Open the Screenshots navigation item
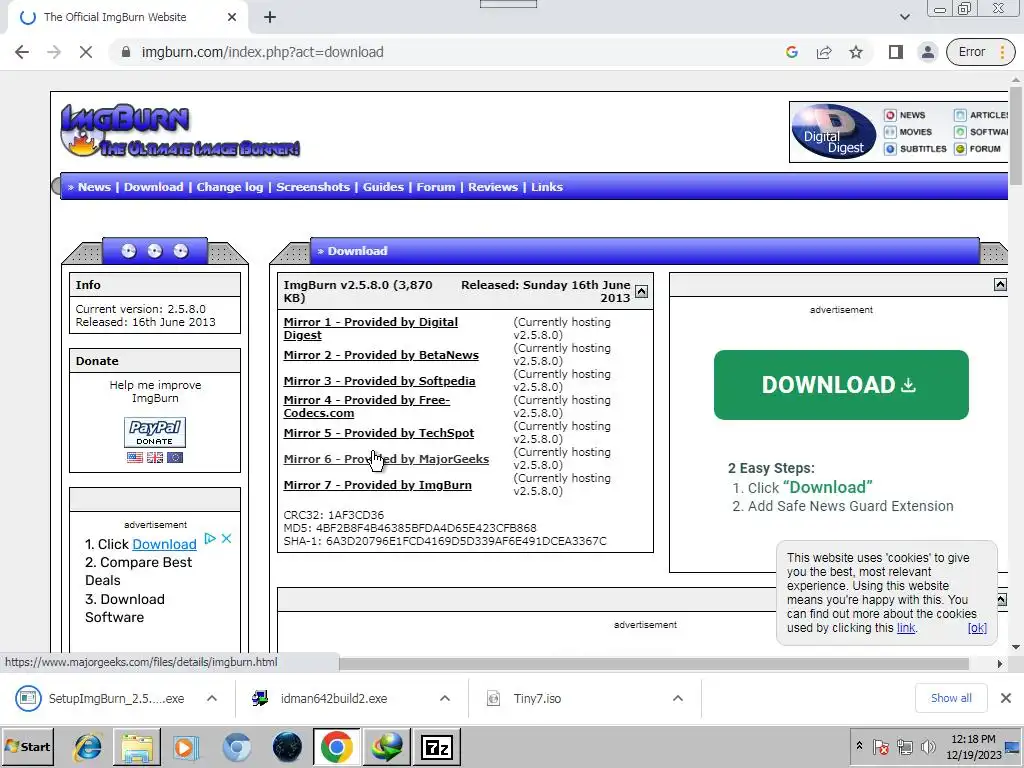This screenshot has width=1024, height=768. [313, 187]
